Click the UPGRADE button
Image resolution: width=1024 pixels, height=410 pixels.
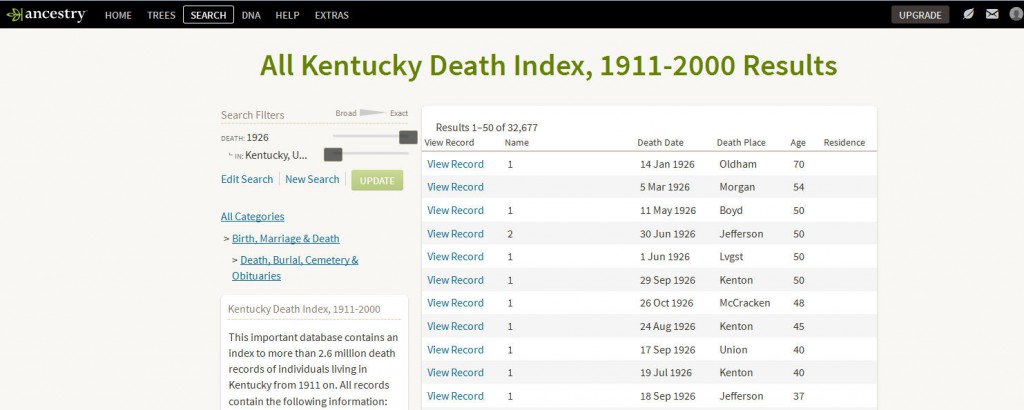(920, 15)
